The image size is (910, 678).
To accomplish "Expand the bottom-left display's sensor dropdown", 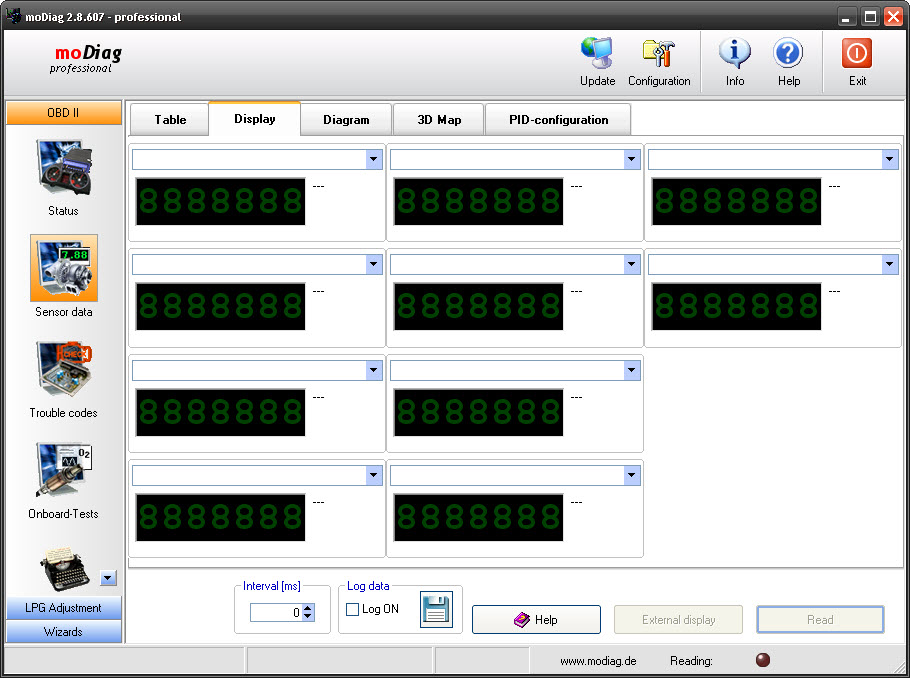I will tap(374, 476).
